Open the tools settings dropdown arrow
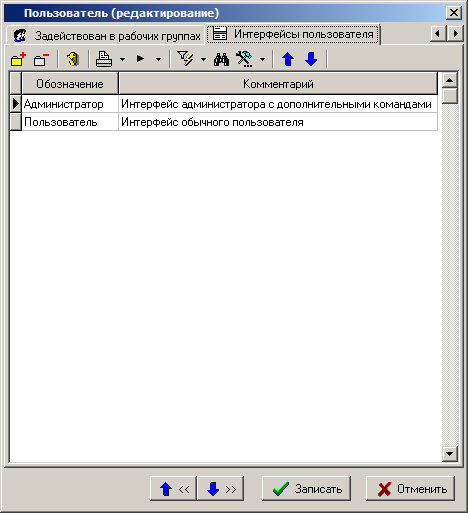 point(262,60)
